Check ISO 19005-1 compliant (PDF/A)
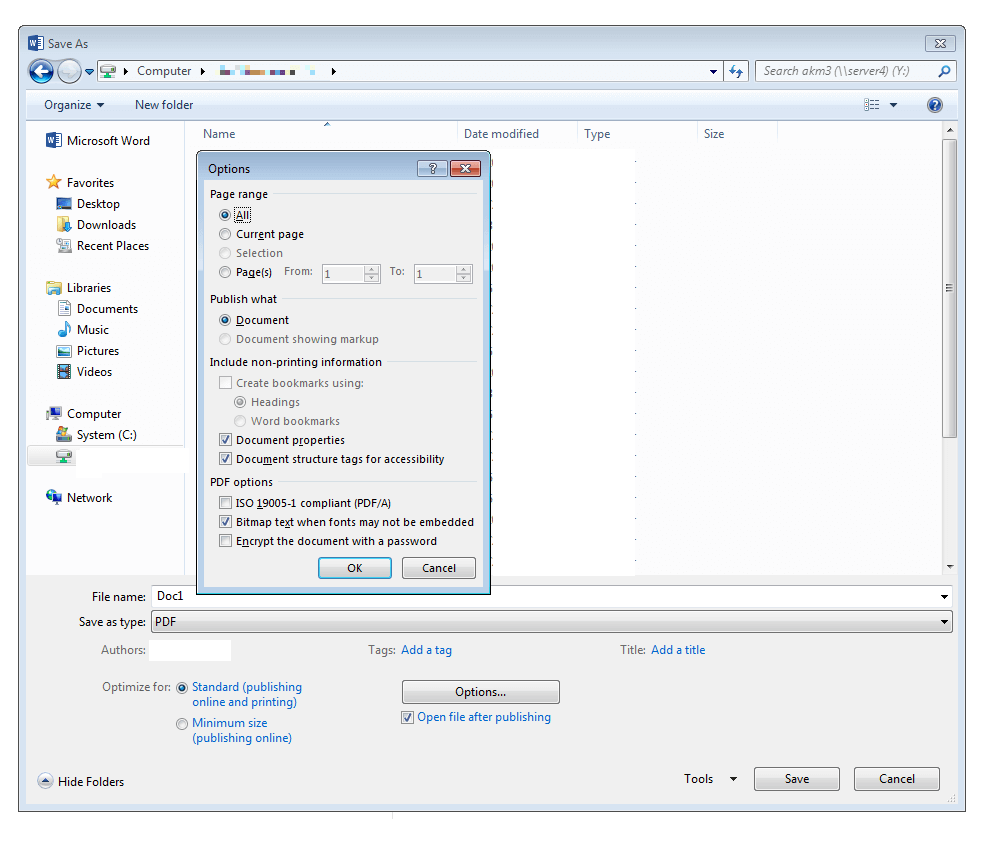Viewport: 1000px width, 846px height. pyautogui.click(x=225, y=503)
